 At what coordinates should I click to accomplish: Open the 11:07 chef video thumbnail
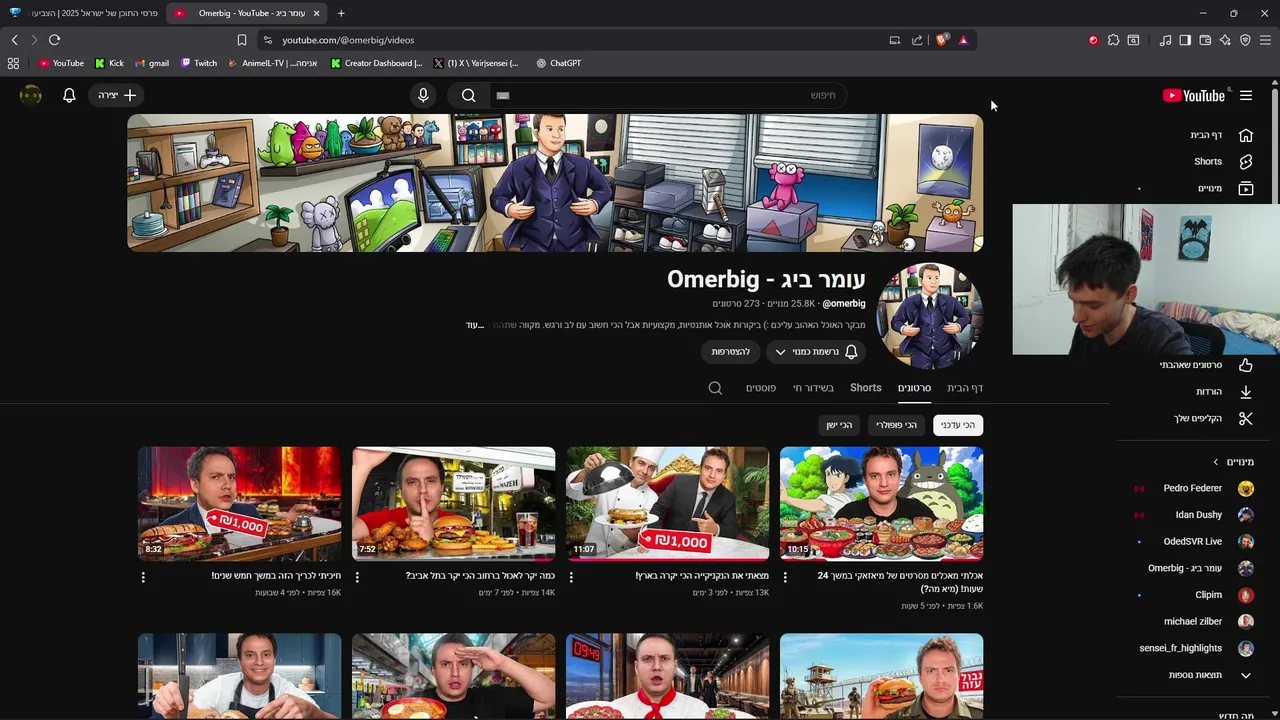click(667, 504)
